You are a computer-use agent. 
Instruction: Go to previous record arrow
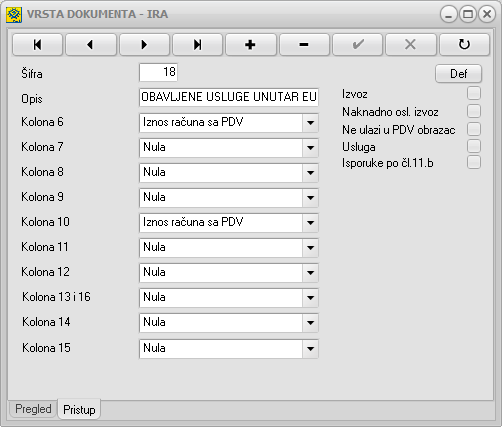pos(91,44)
